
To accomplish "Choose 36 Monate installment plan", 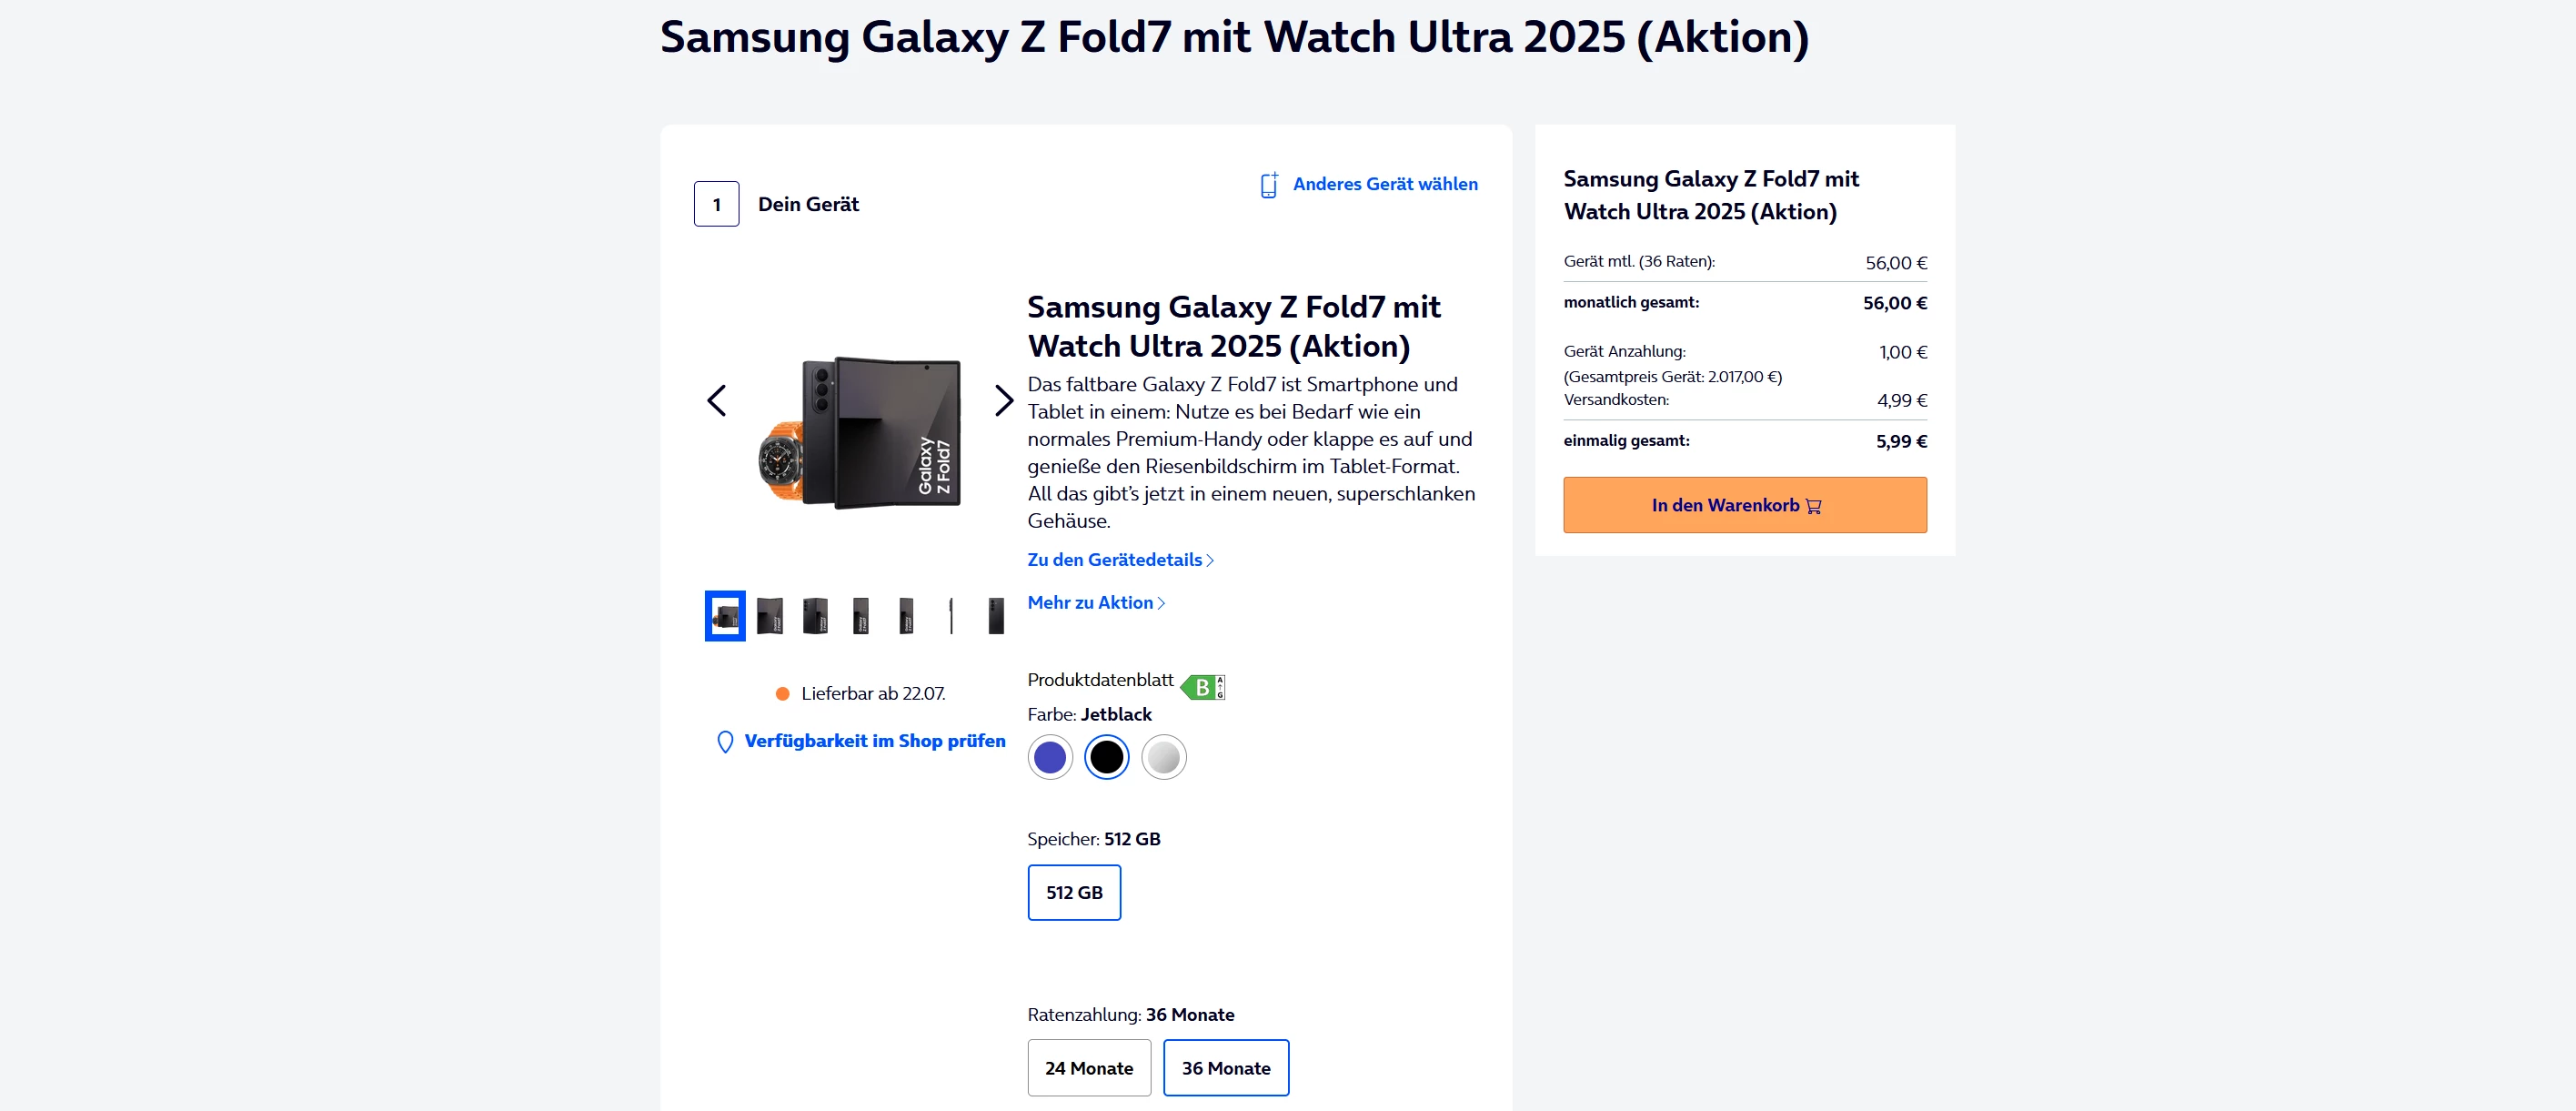I will 1225,1067.
